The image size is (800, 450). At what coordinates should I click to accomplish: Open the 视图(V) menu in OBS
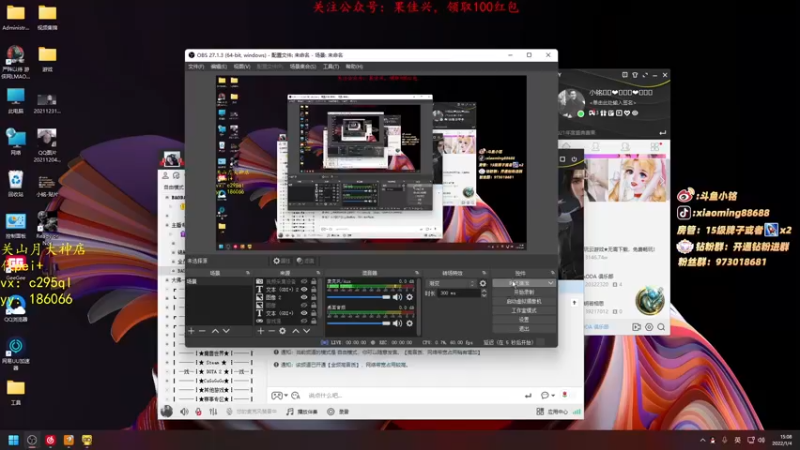point(242,67)
